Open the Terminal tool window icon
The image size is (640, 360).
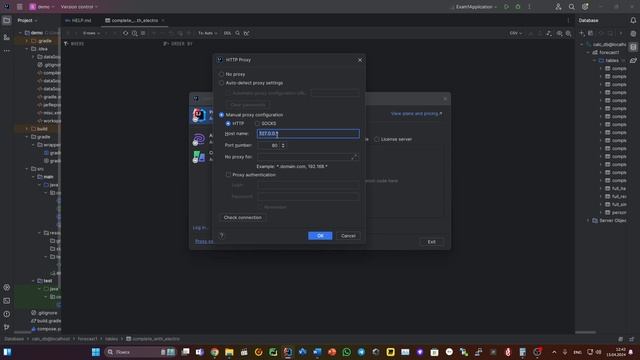7,301
